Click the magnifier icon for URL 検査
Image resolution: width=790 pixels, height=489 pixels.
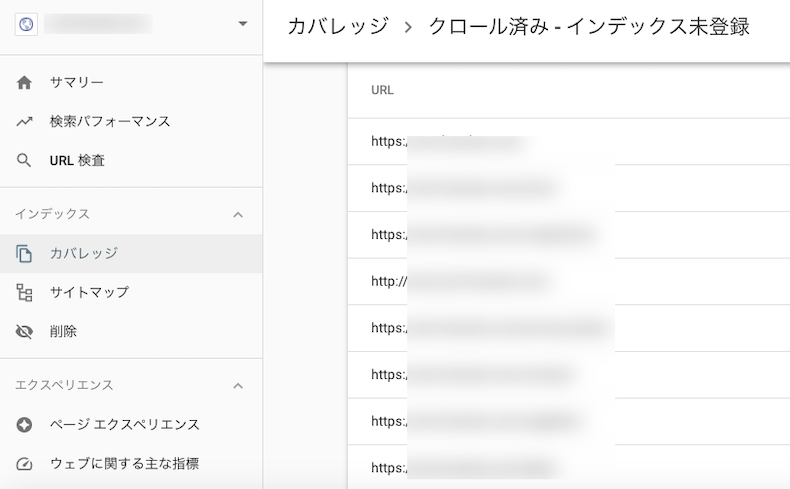pyautogui.click(x=24, y=161)
